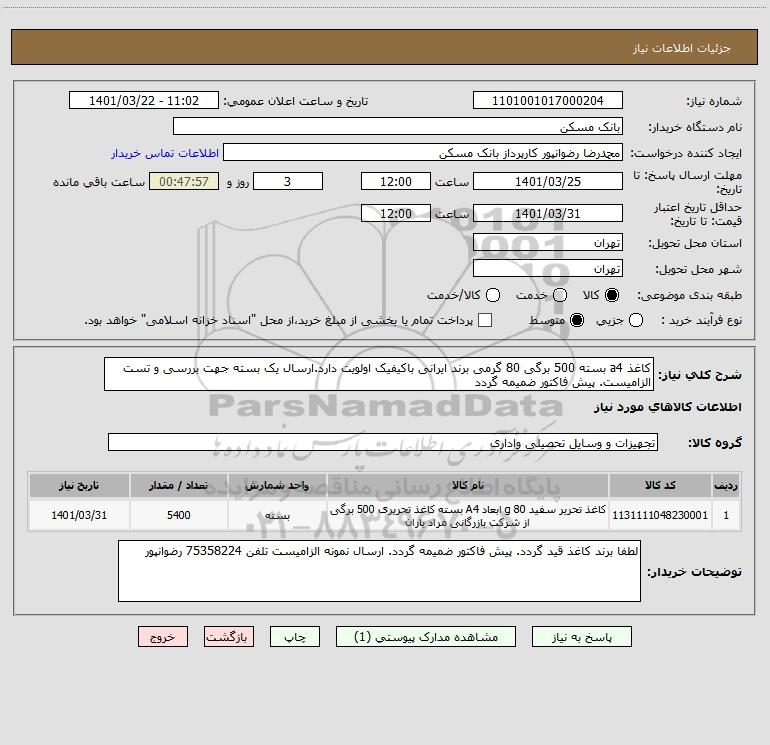Select the کالا/خدمت radio button
This screenshot has width=770, height=745.
(493, 295)
